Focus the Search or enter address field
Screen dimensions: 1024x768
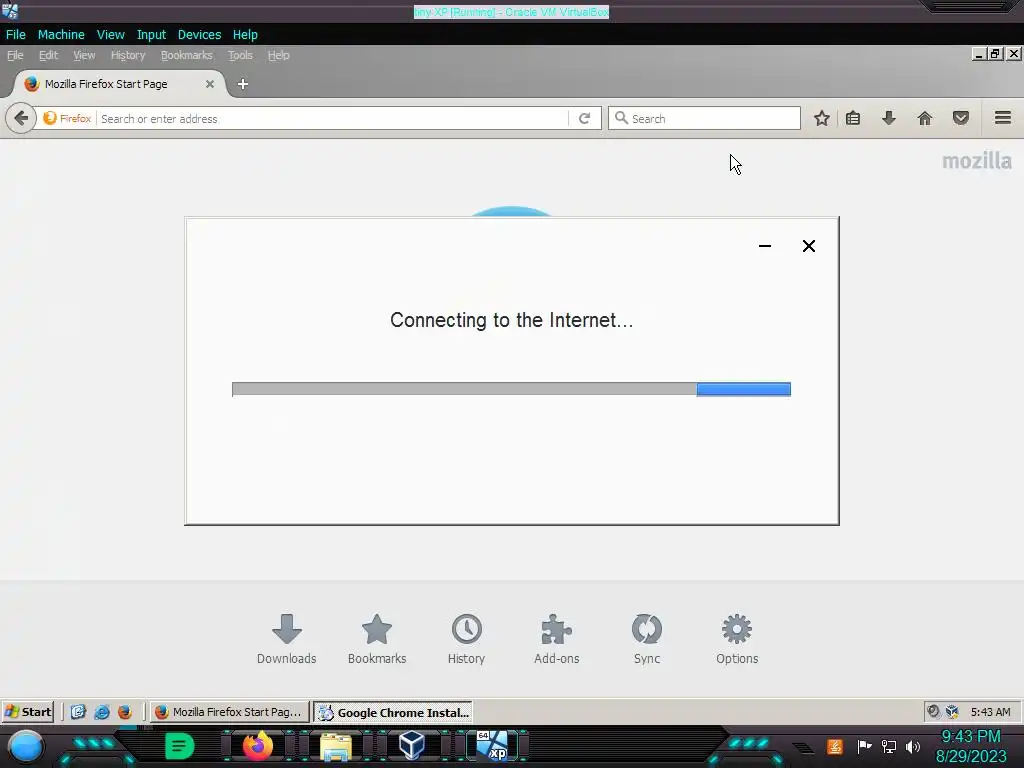[x=333, y=118]
